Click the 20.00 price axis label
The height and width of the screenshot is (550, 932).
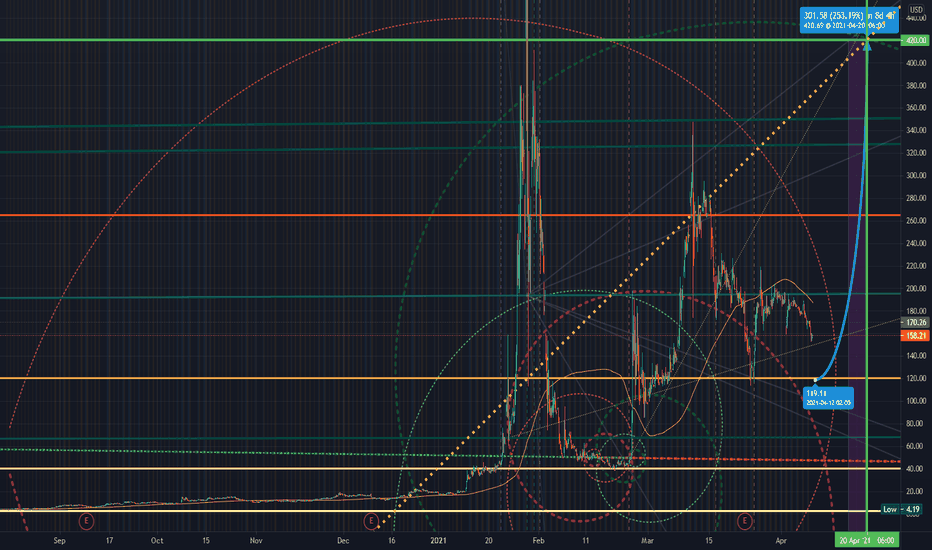point(916,491)
